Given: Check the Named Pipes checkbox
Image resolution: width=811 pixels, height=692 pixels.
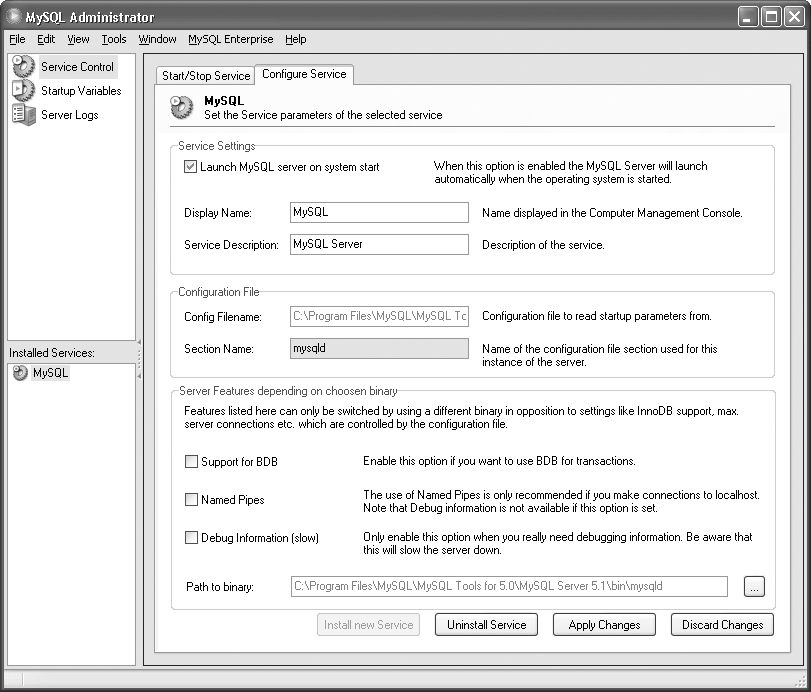Looking at the screenshot, I should click(192, 500).
